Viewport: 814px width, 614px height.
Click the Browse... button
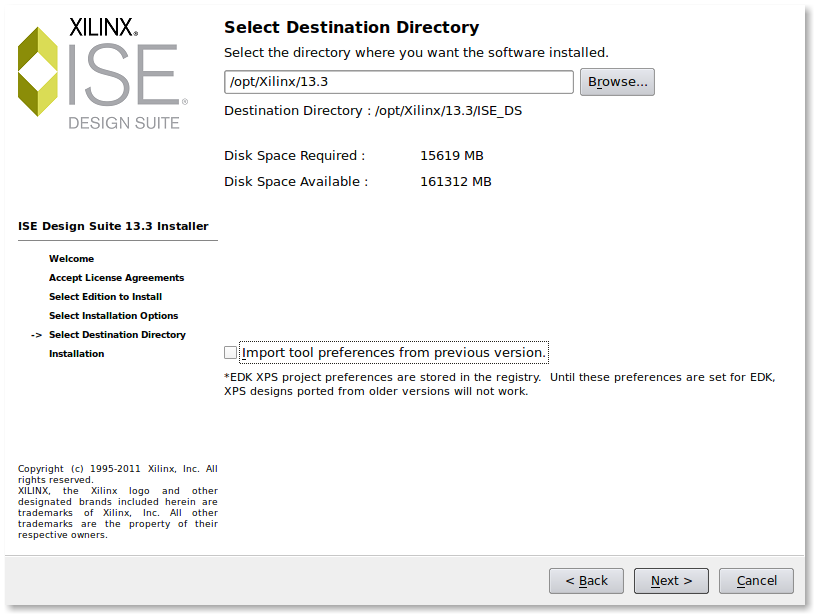click(617, 82)
